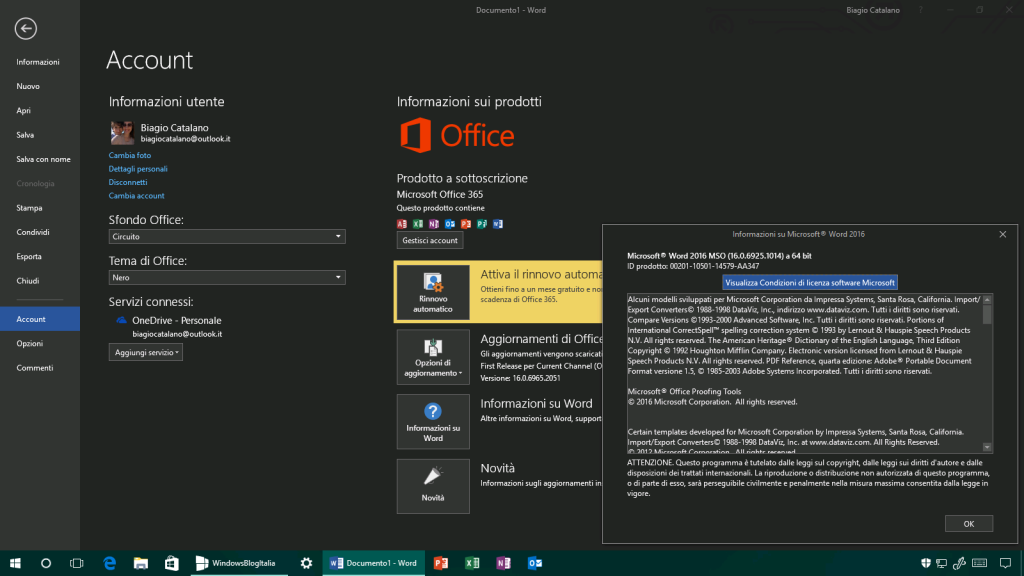The height and width of the screenshot is (576, 1024).
Task: Click the Windows Defender shield tray icon
Action: pyautogui.click(x=925, y=563)
